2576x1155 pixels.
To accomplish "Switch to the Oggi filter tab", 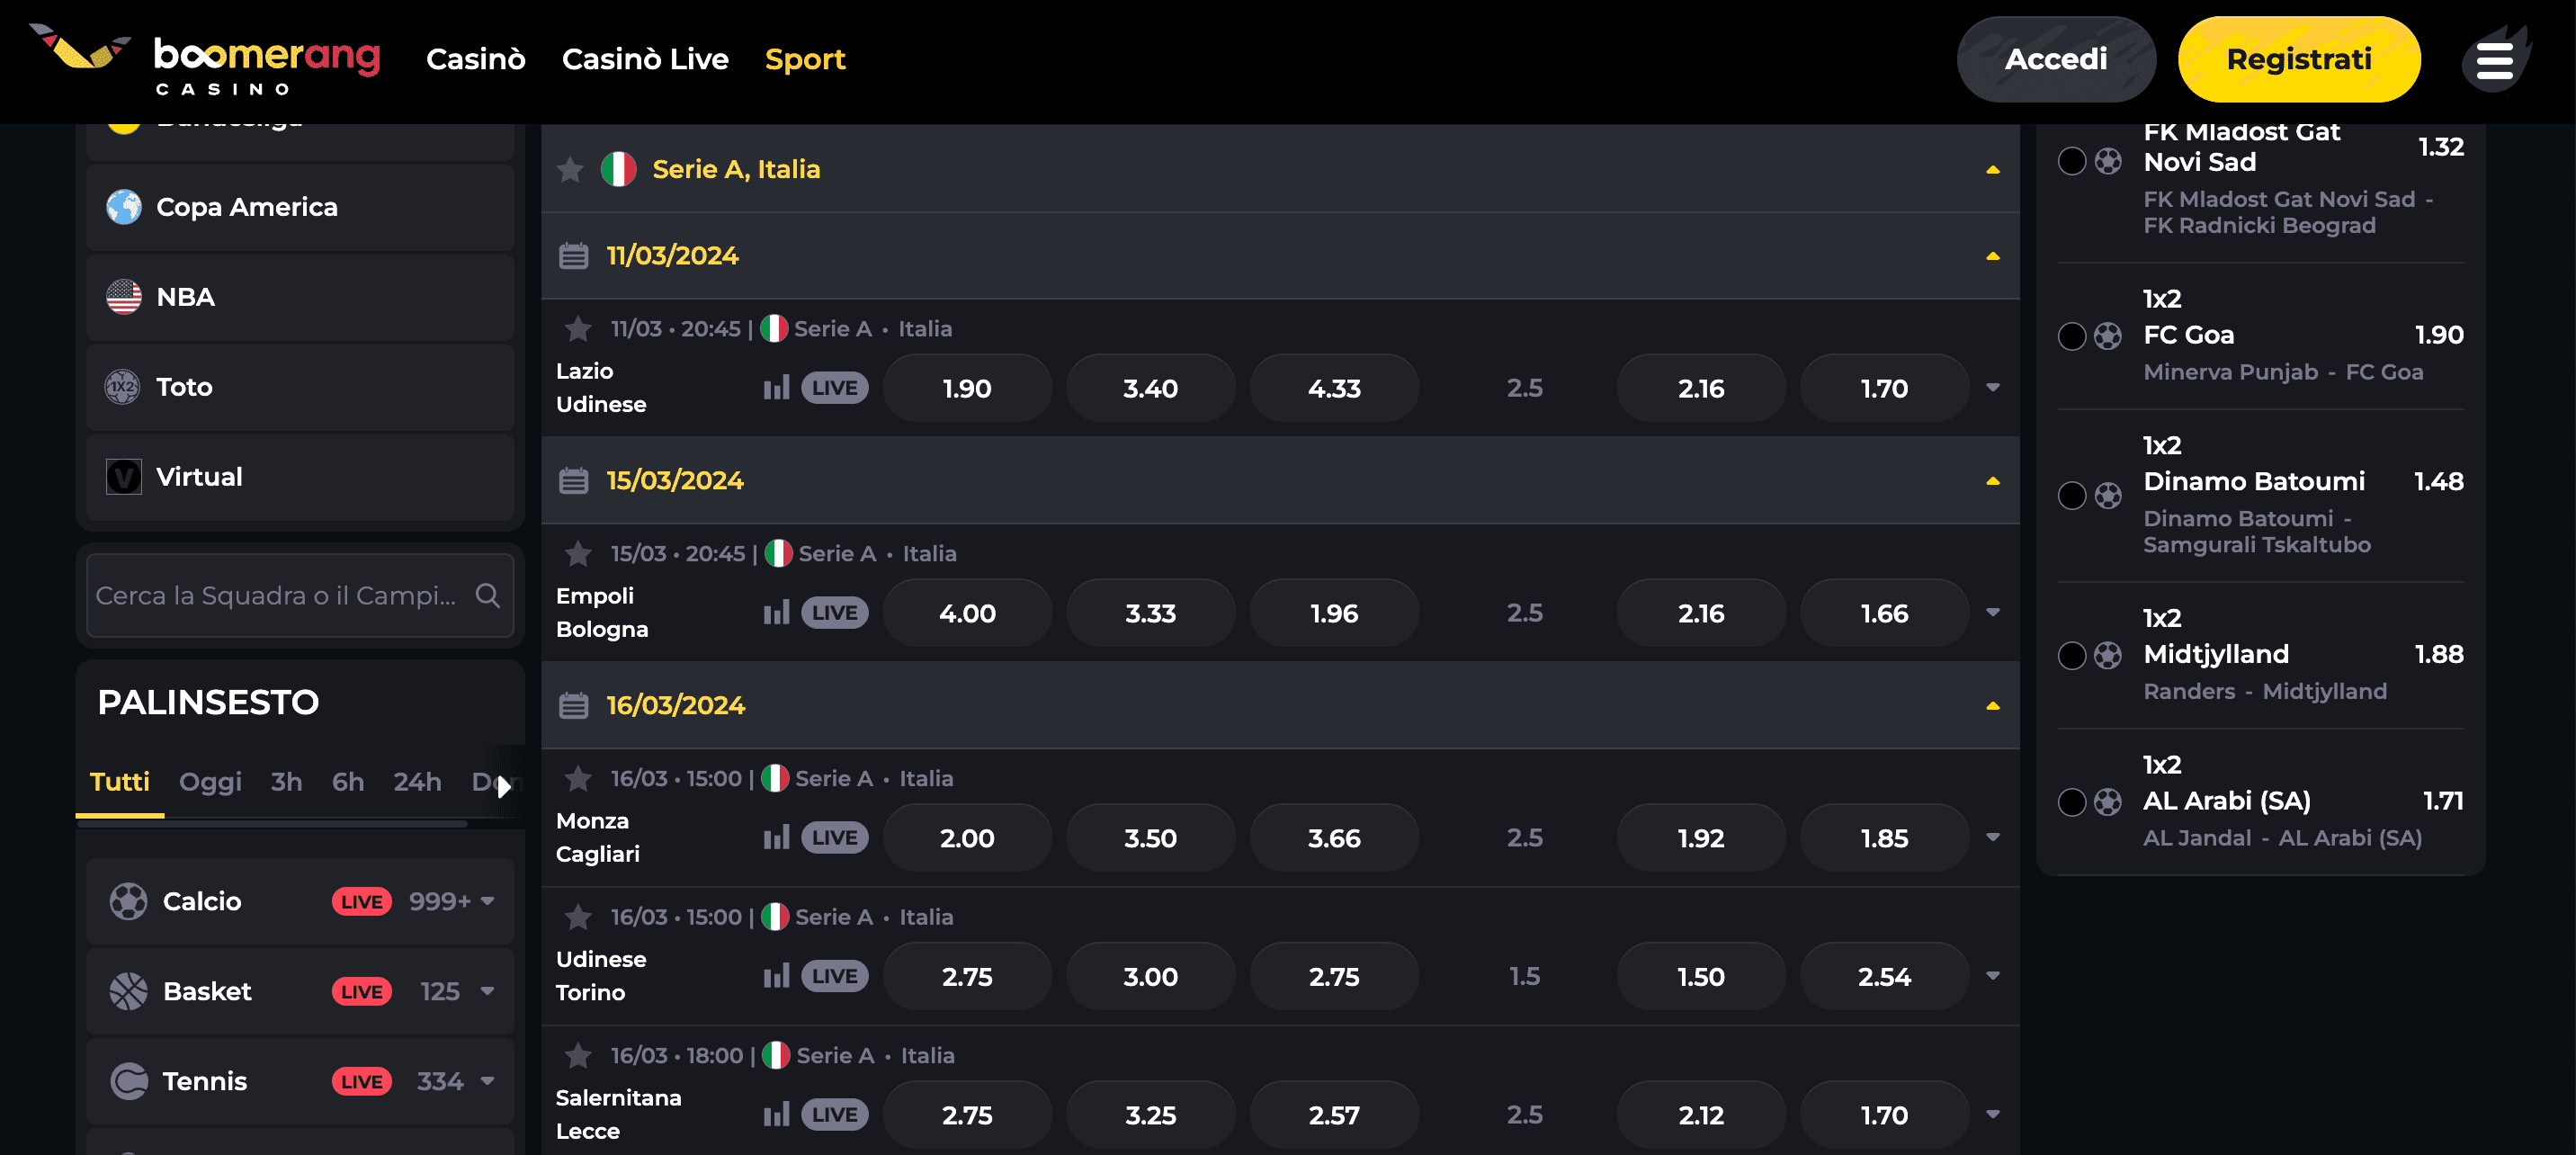I will pos(210,782).
